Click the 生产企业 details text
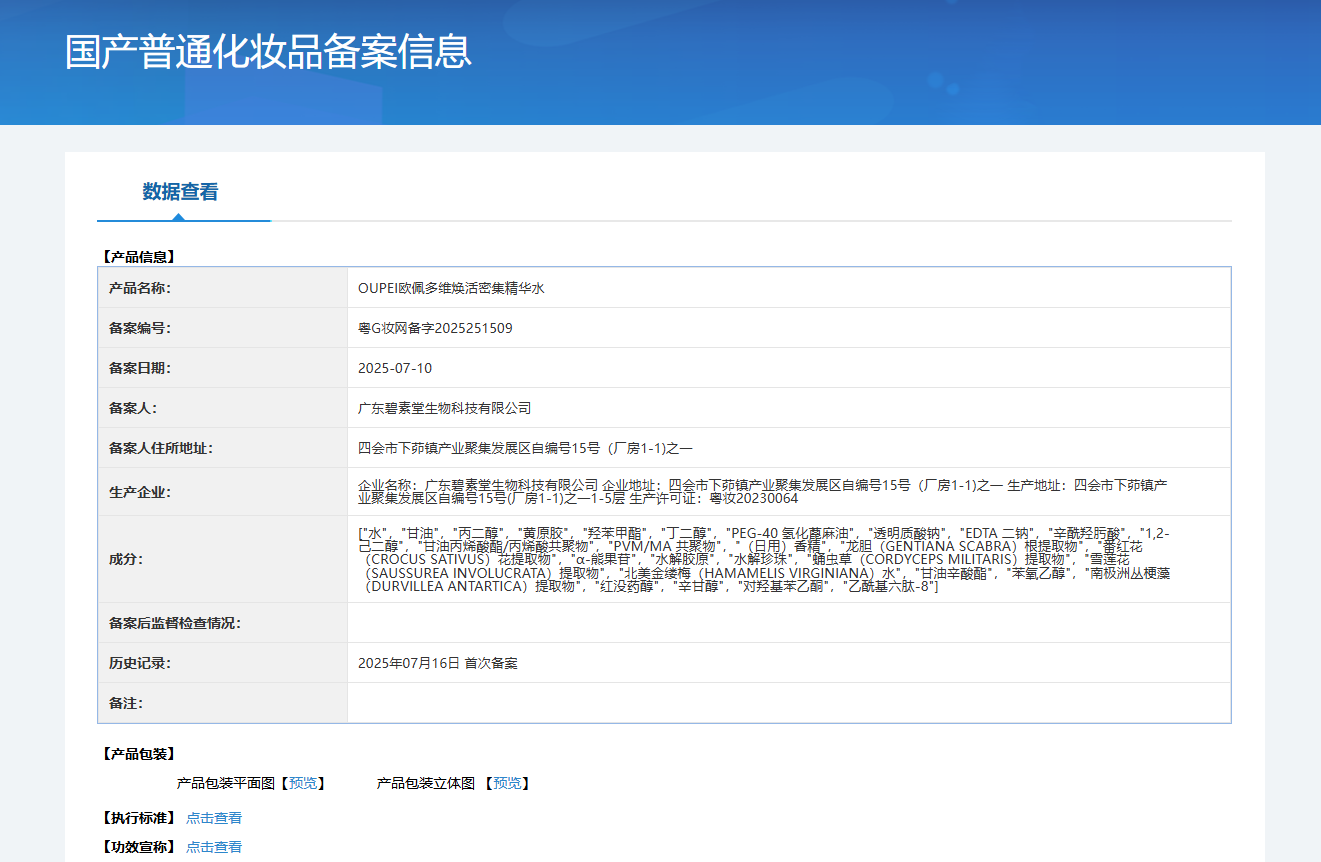 tap(762, 491)
